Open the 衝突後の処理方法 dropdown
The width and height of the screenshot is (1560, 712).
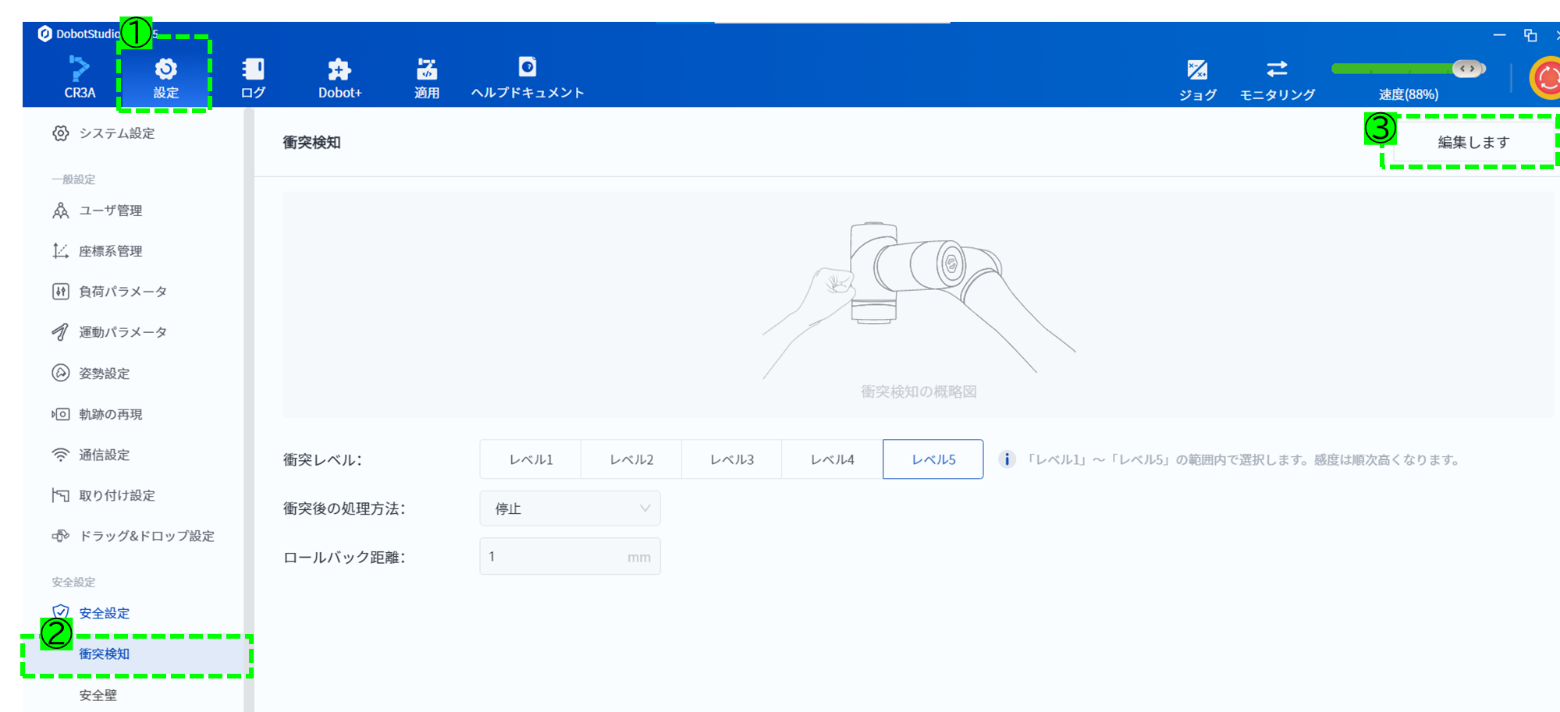coord(570,509)
